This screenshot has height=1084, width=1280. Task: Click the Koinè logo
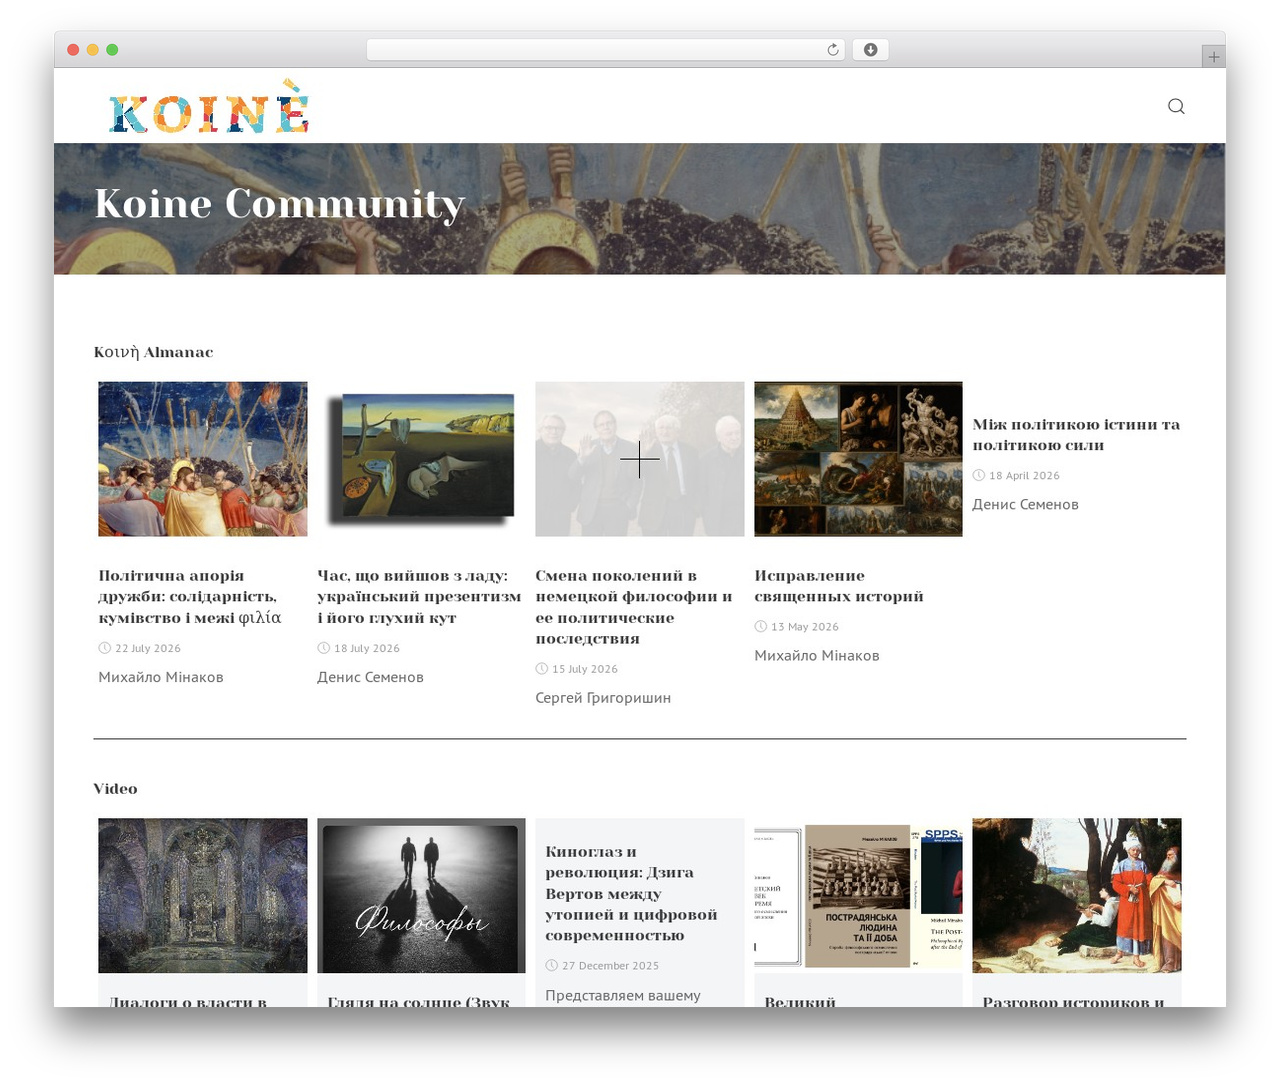click(x=209, y=107)
